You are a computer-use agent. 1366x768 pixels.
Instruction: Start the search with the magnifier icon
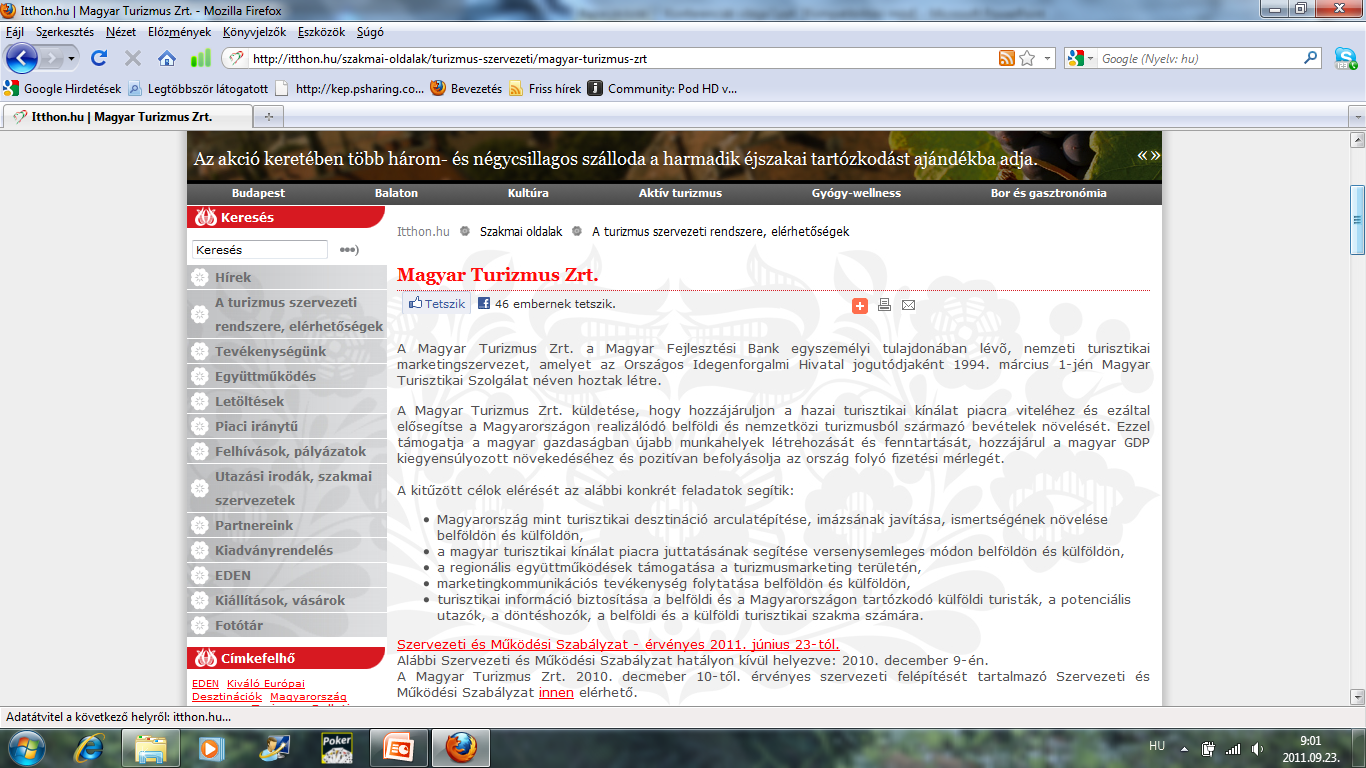[1311, 59]
